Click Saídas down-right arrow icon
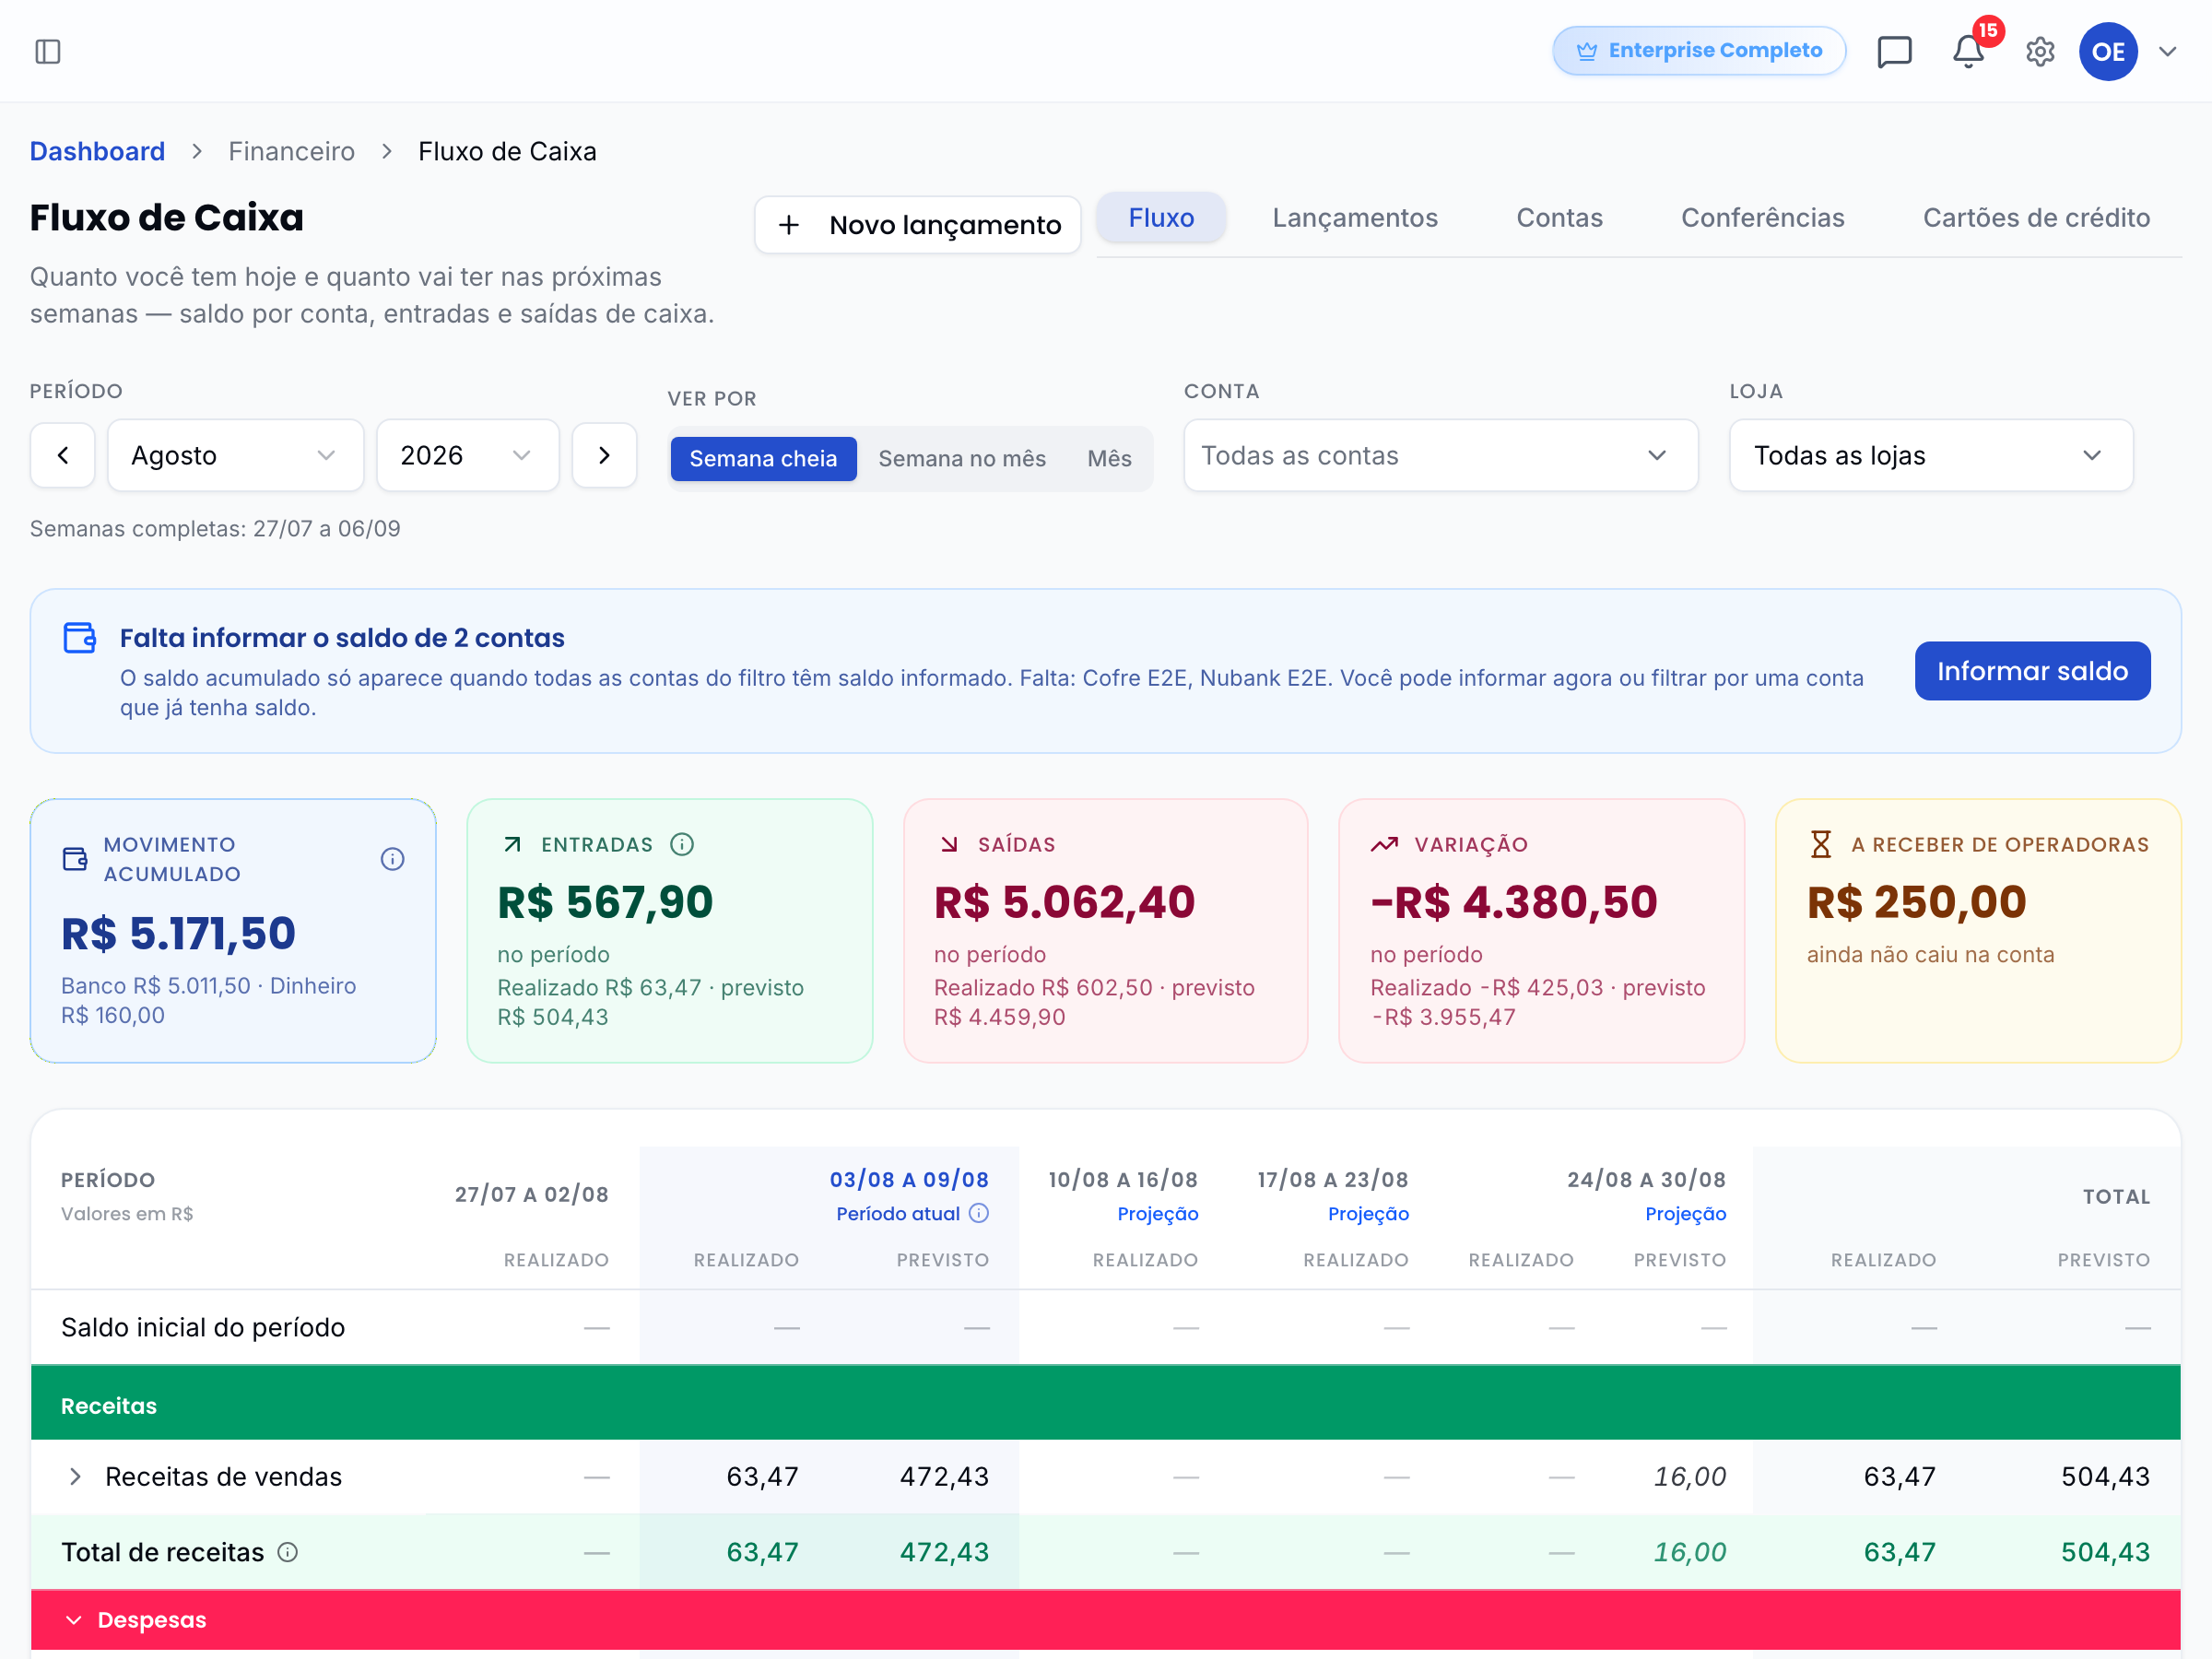Image resolution: width=2212 pixels, height=1659 pixels. 949,845
